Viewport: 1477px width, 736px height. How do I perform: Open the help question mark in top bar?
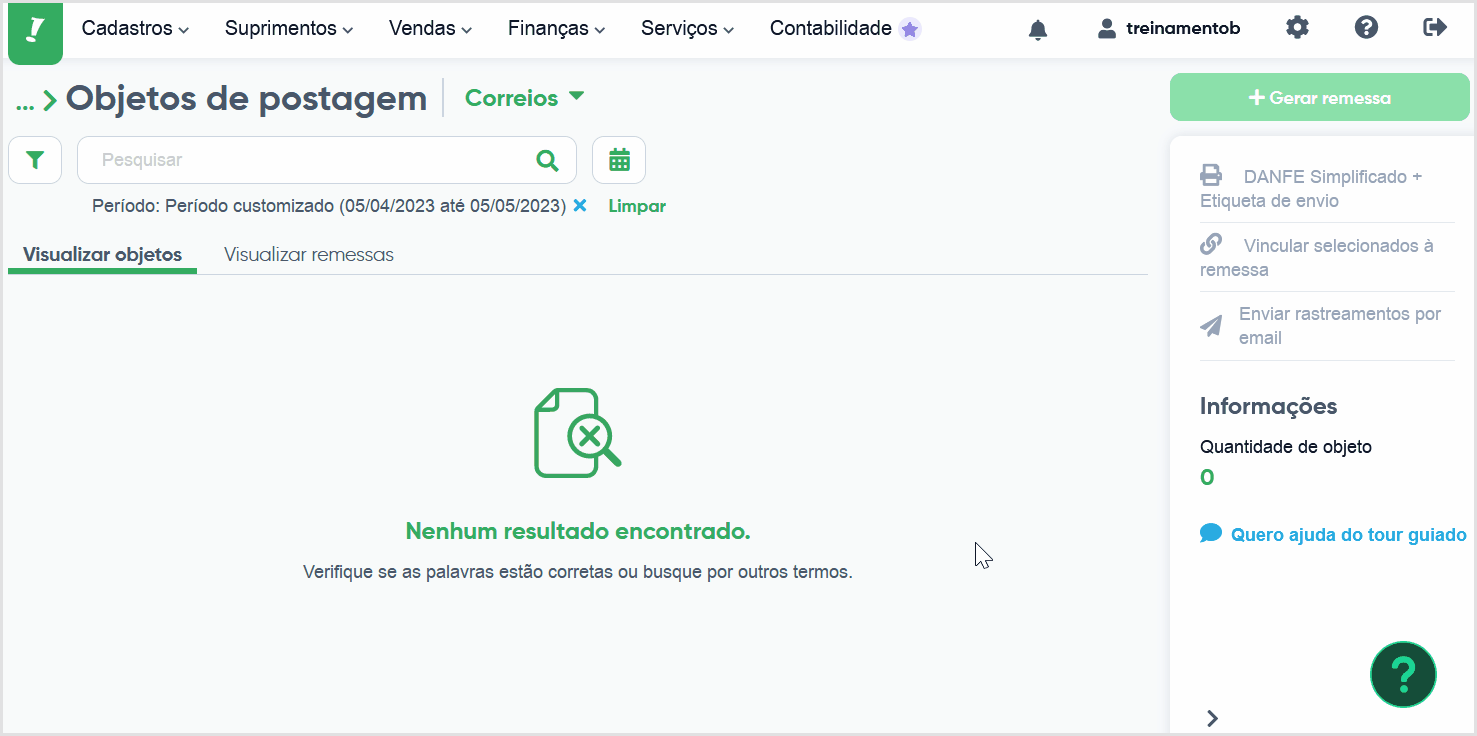click(1366, 28)
